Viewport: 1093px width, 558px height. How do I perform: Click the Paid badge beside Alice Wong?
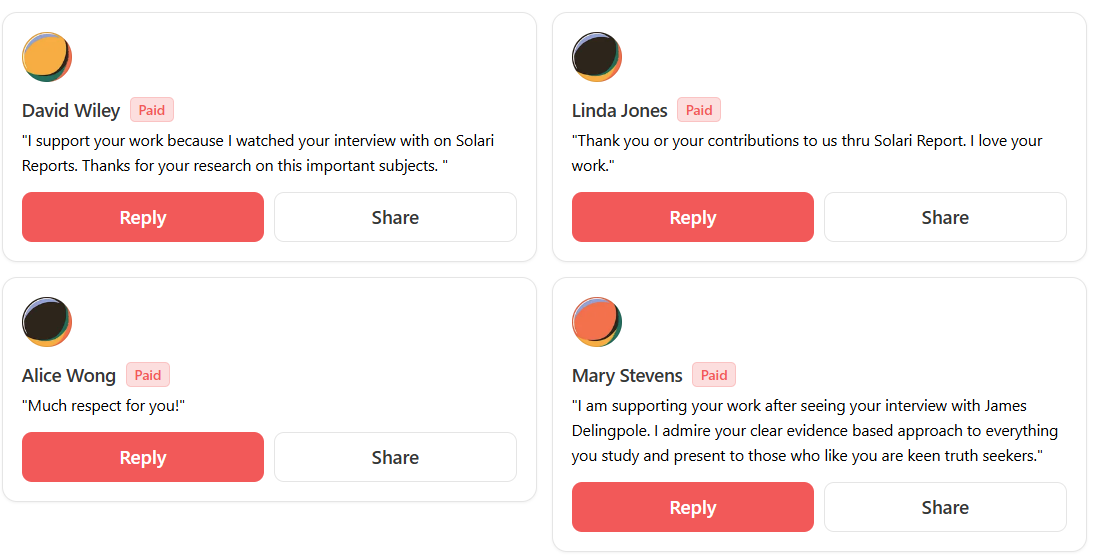pyautogui.click(x=148, y=375)
